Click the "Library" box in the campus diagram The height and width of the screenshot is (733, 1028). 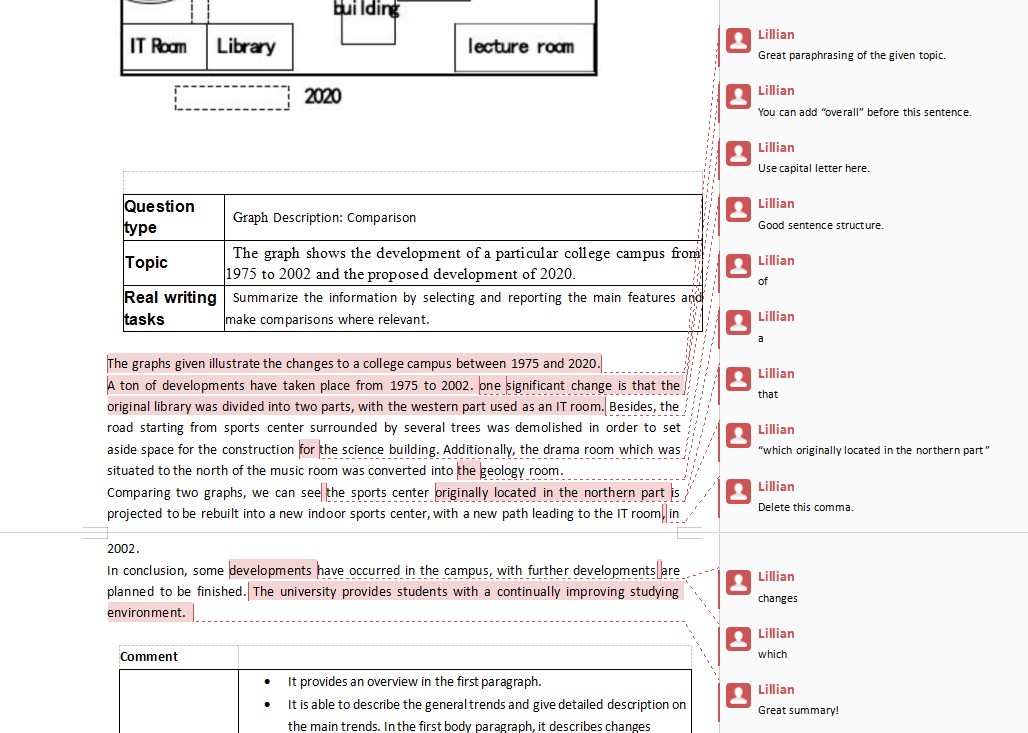click(250, 47)
